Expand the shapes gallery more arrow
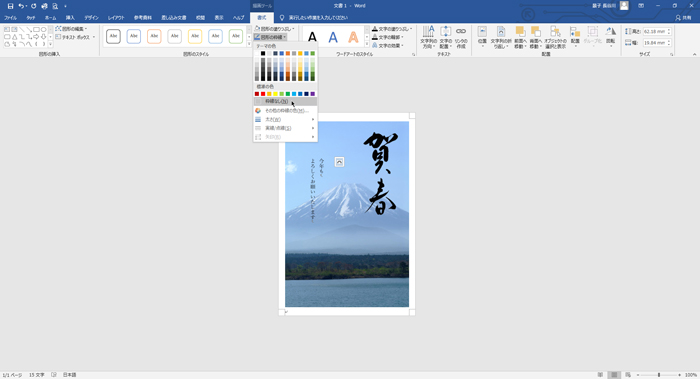 50,44
